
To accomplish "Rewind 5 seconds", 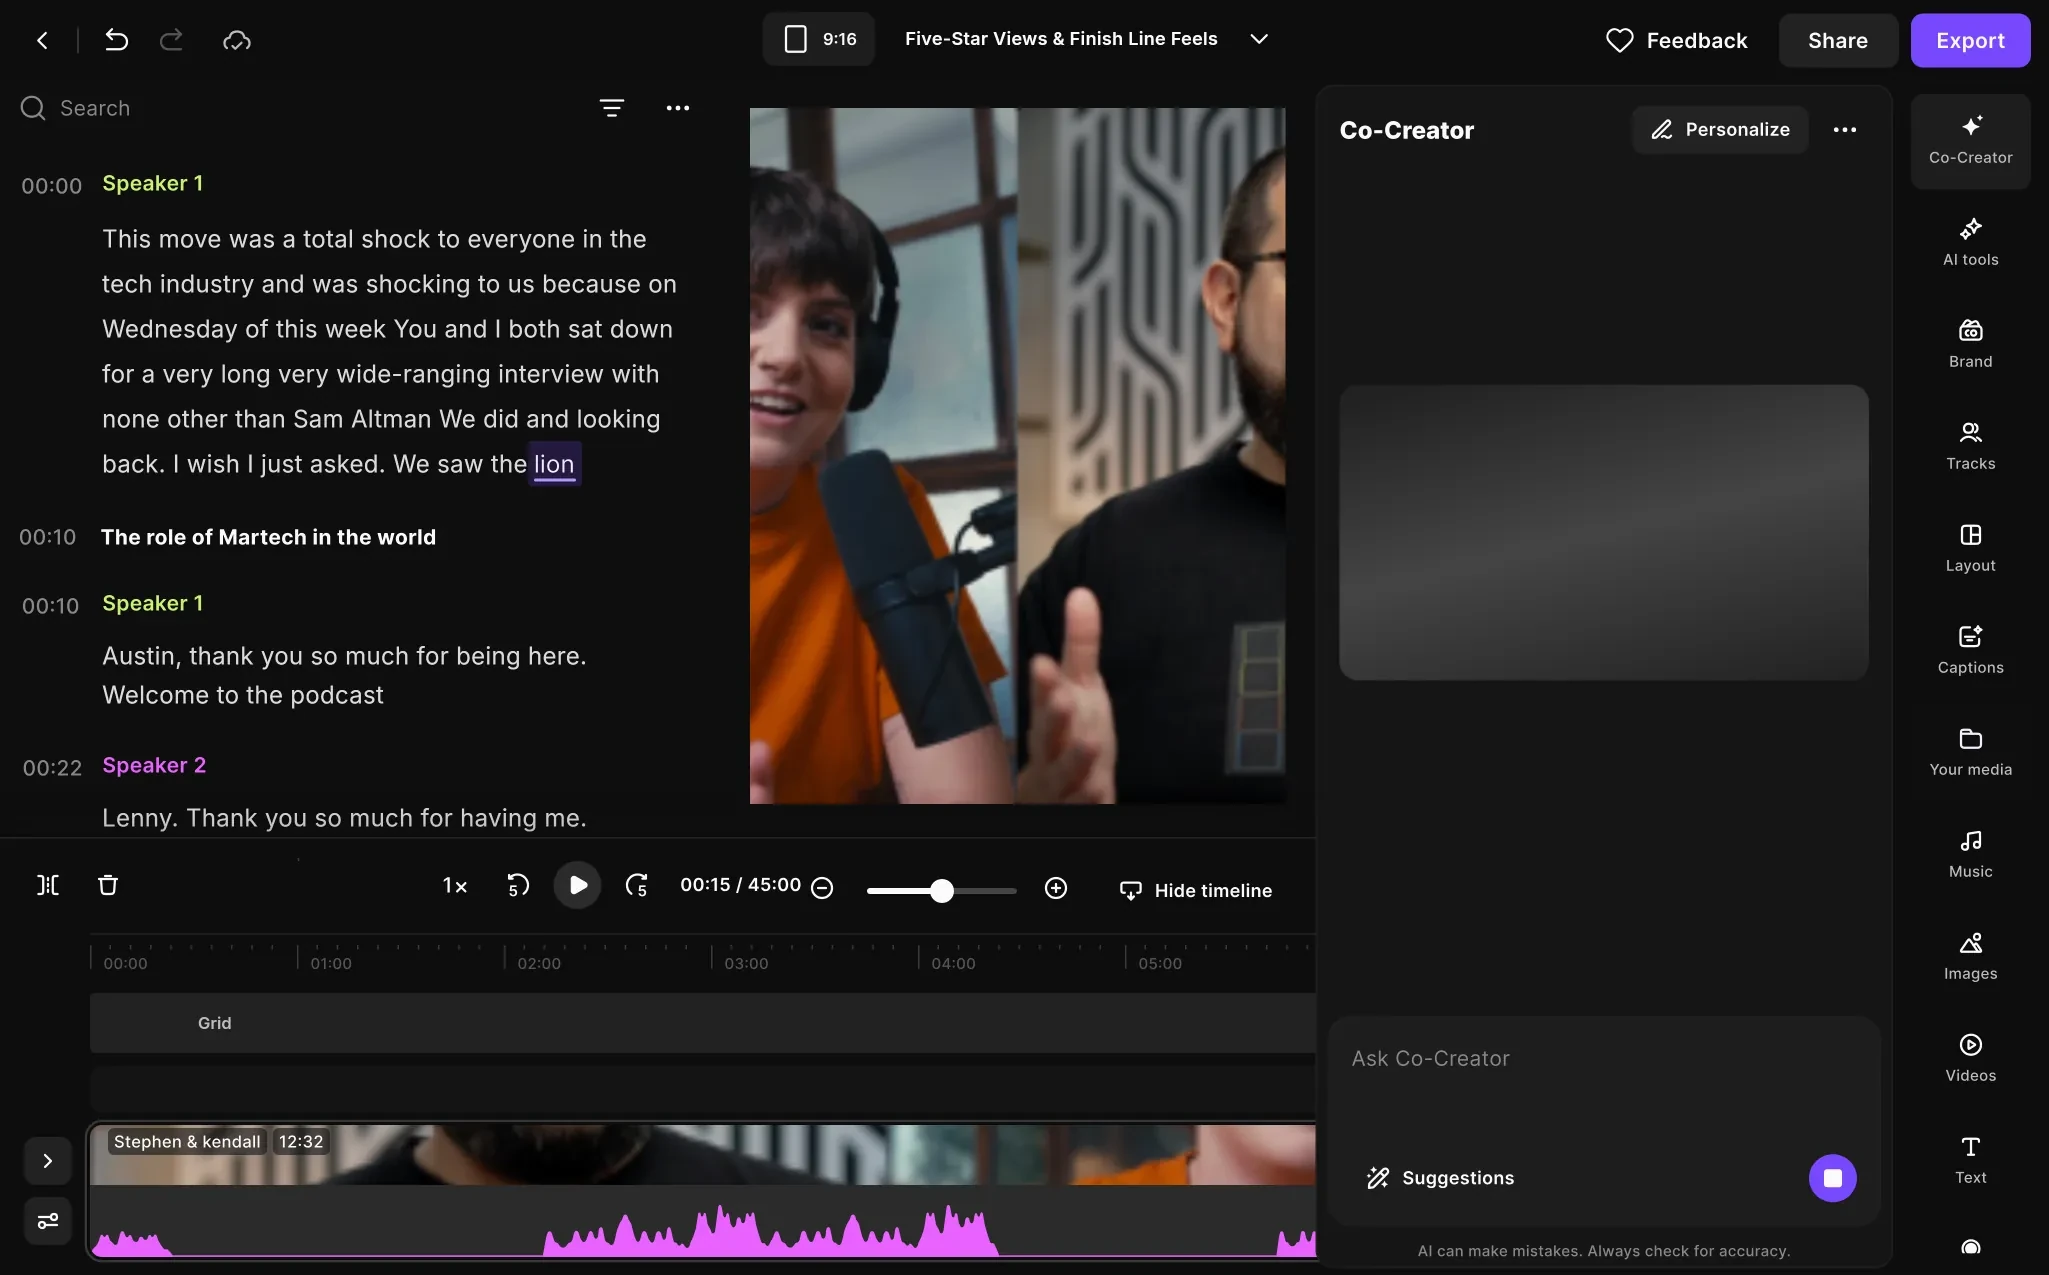I will [x=517, y=886].
